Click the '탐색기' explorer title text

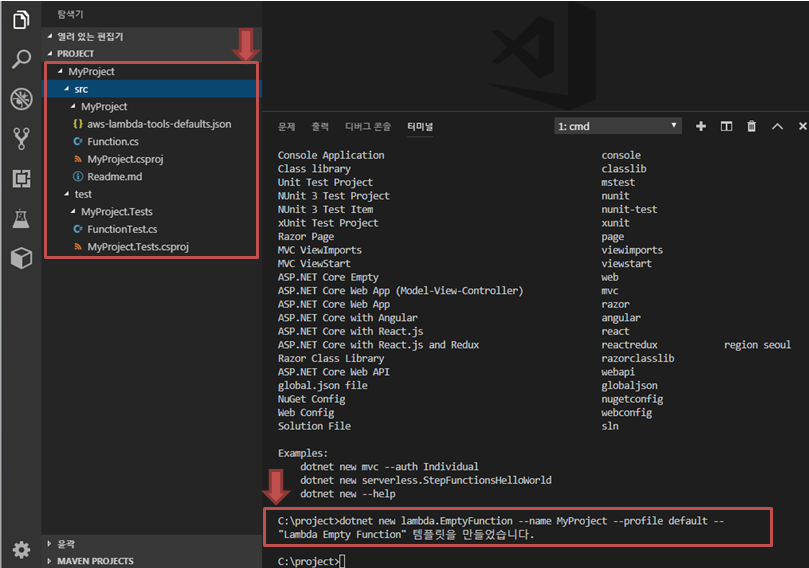[x=70, y=14]
